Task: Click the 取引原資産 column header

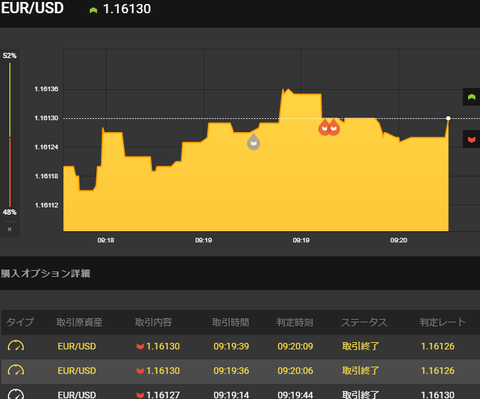Action: pyautogui.click(x=79, y=322)
